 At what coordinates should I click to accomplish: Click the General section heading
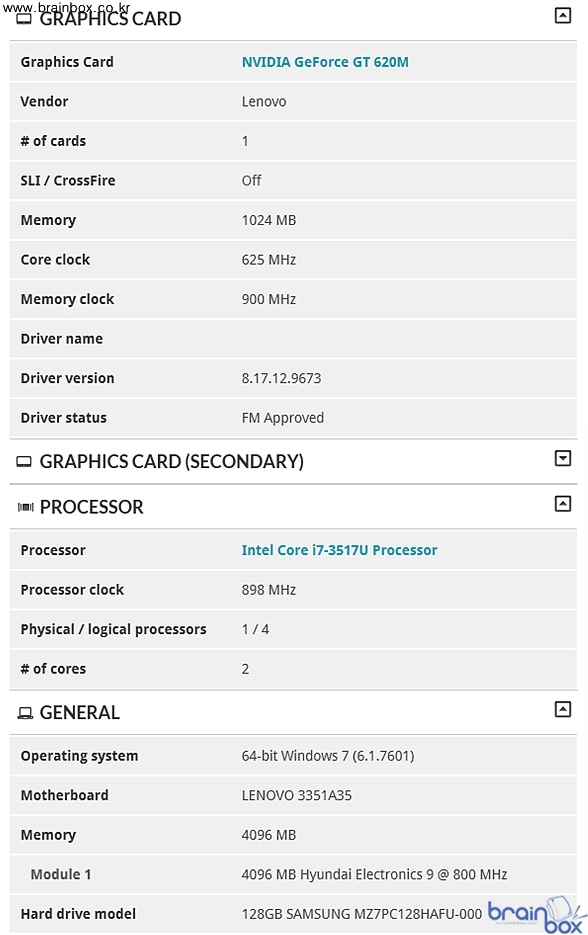pyautogui.click(x=79, y=712)
